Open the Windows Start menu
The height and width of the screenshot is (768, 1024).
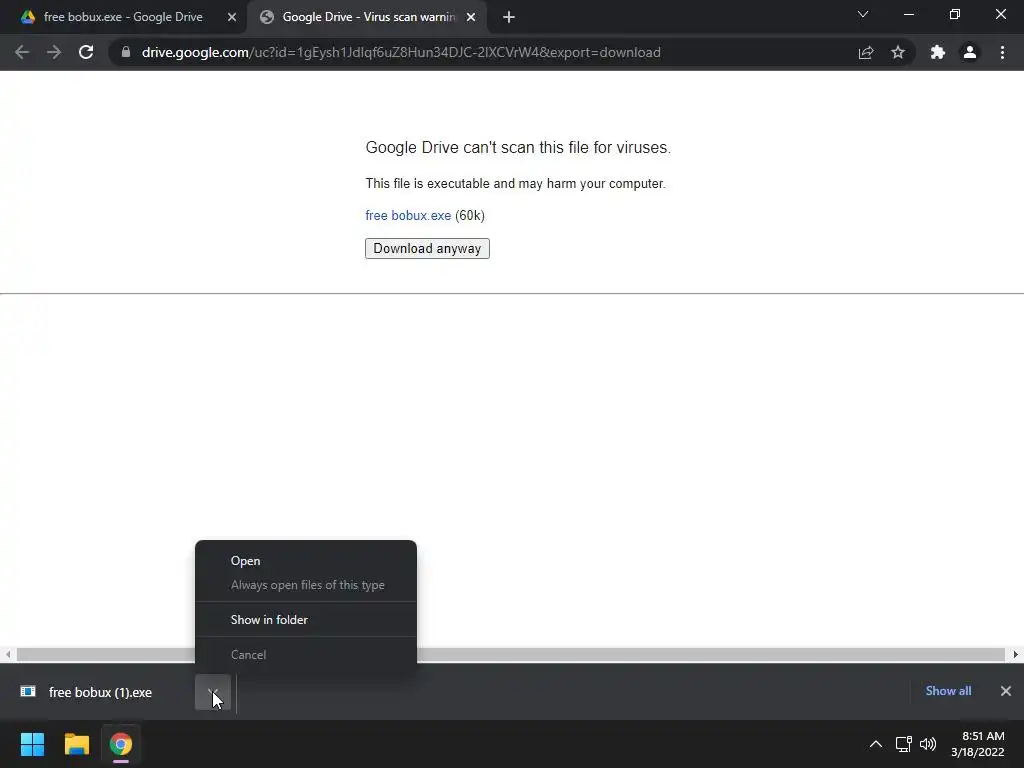click(x=32, y=744)
